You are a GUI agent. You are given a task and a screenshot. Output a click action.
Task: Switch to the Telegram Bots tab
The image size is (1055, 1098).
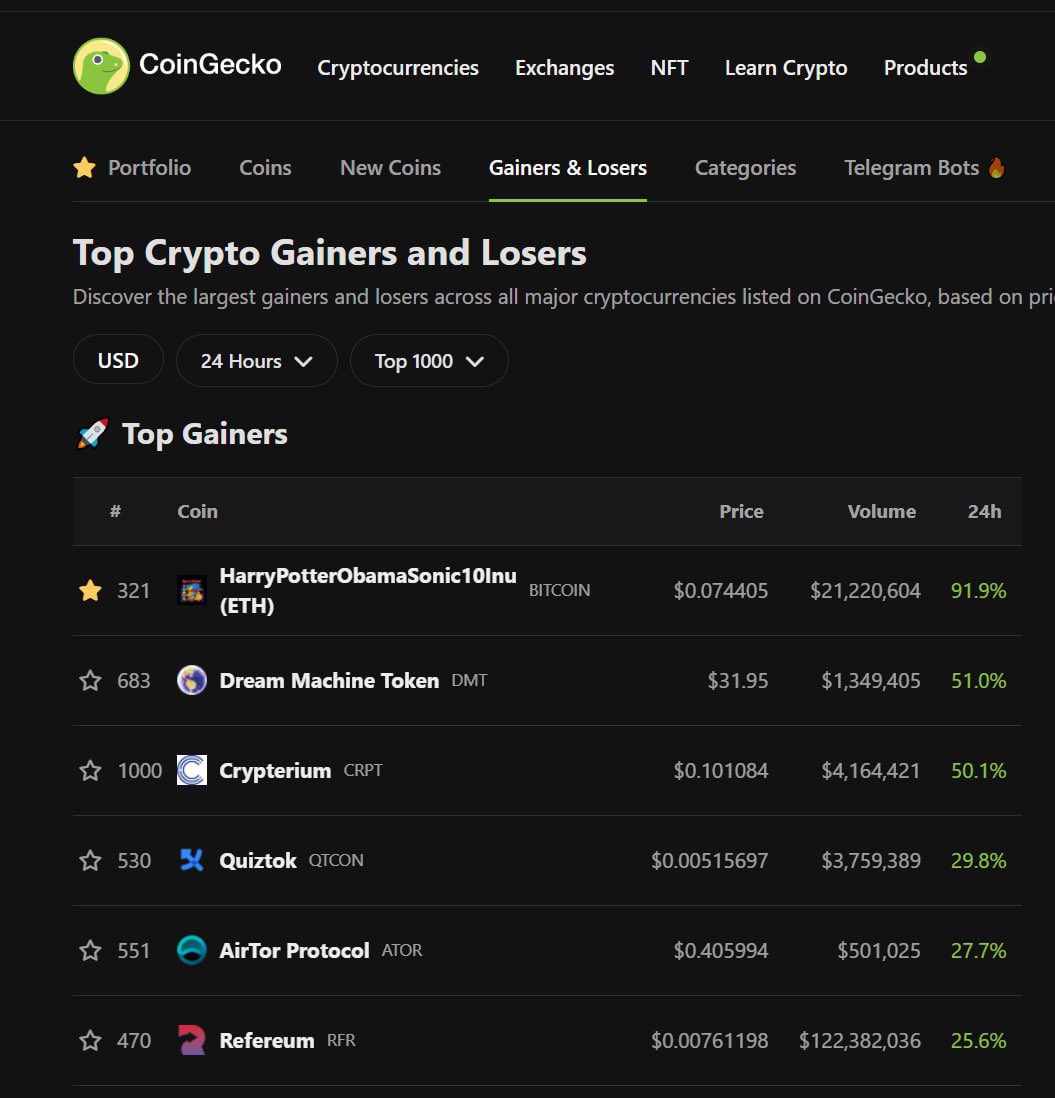click(911, 168)
